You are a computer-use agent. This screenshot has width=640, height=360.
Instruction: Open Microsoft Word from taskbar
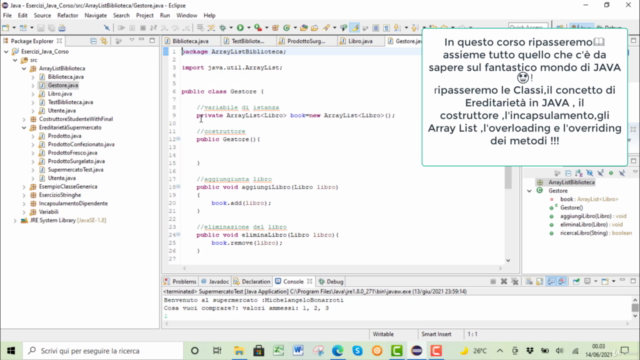pos(298,351)
